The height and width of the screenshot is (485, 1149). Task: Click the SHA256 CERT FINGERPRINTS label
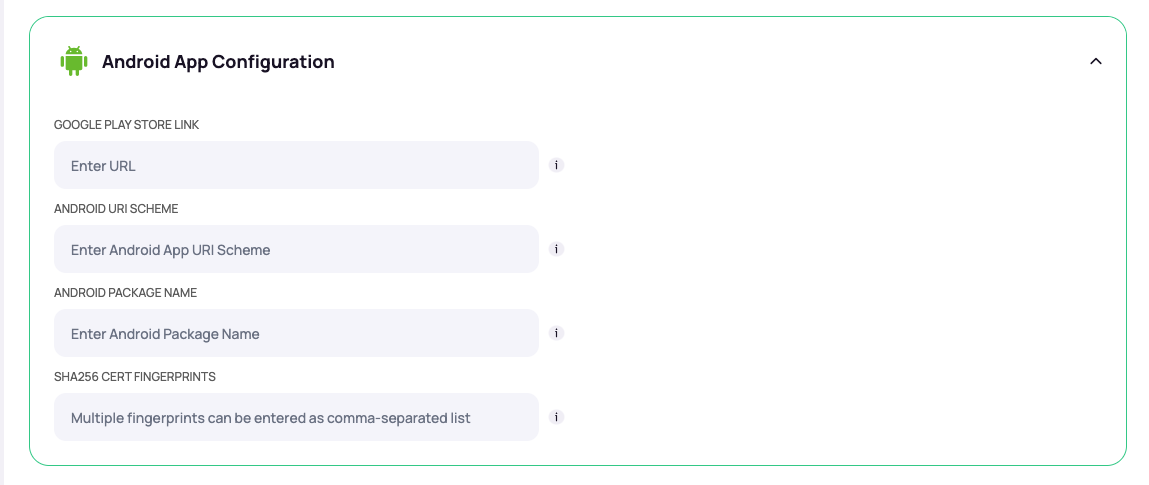[x=135, y=377]
